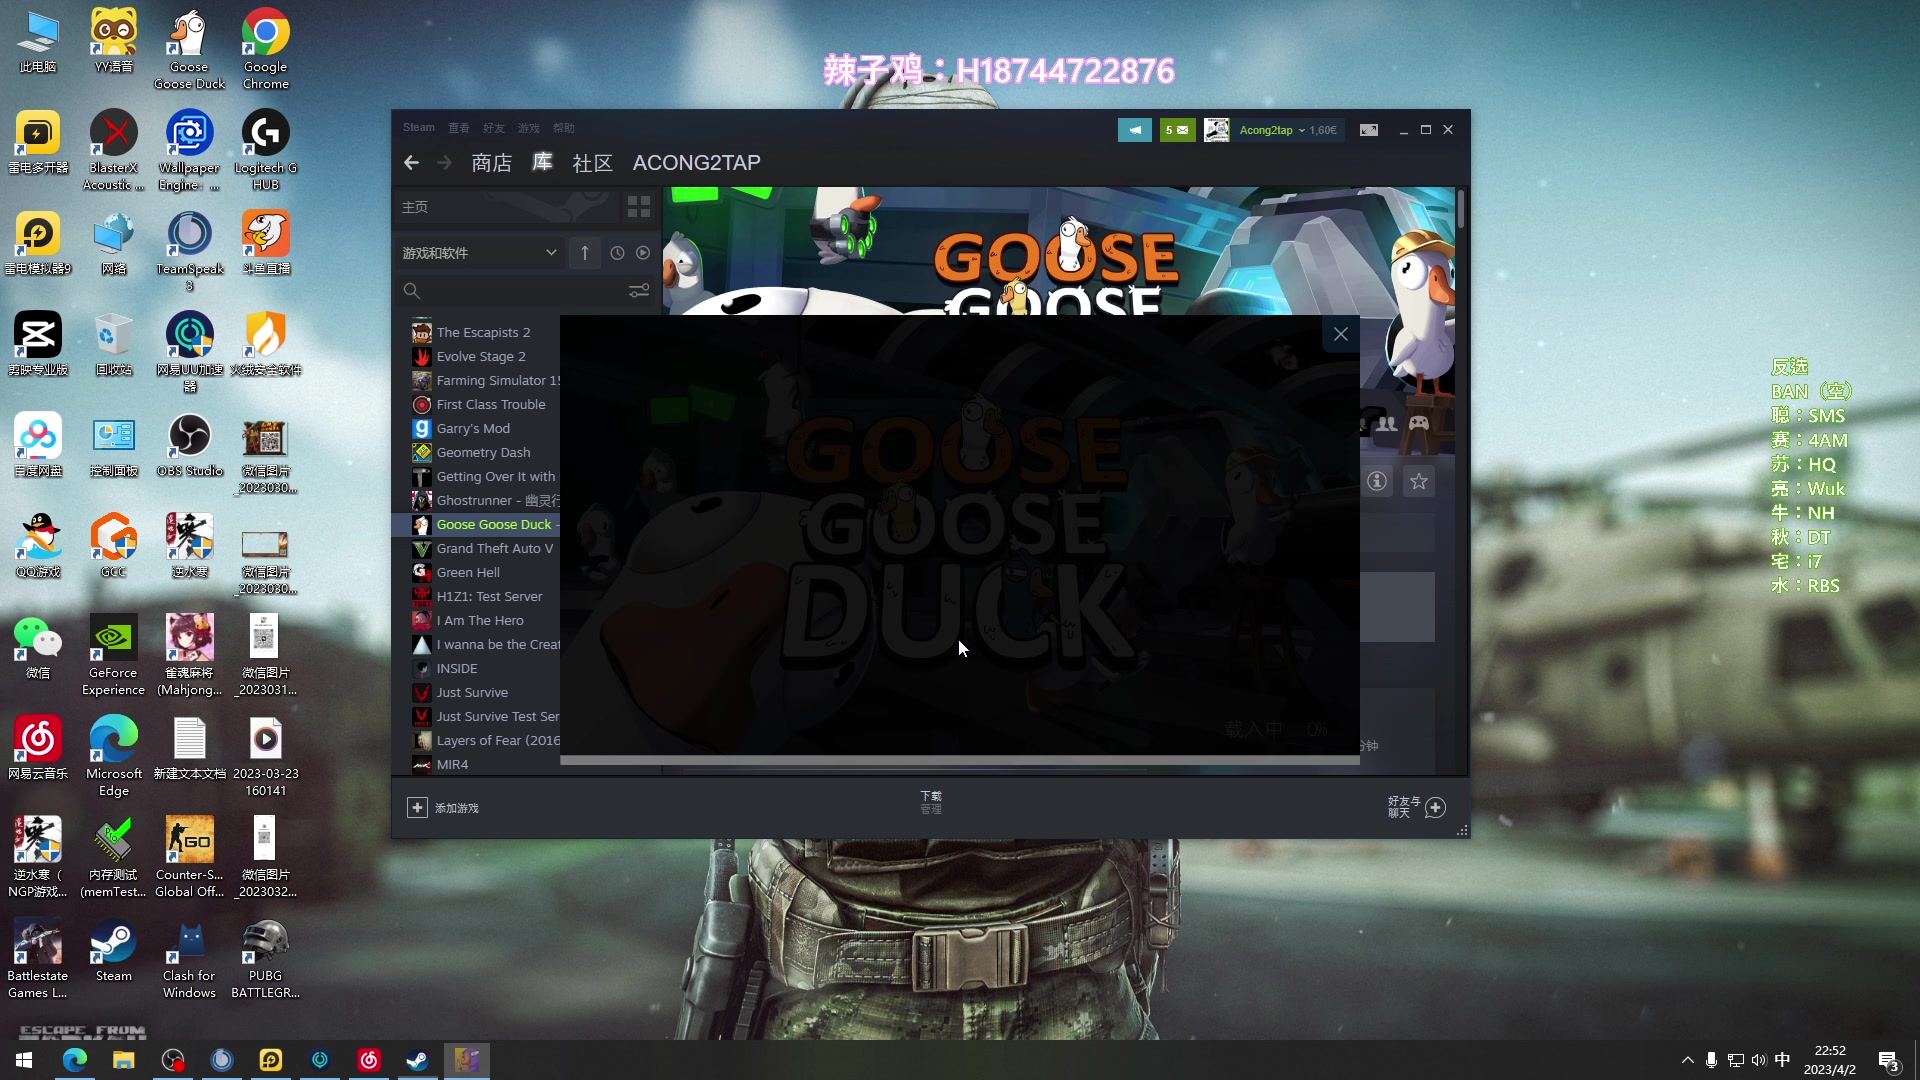Open Windows notification center
The image size is (1920, 1080).
1888,1060
